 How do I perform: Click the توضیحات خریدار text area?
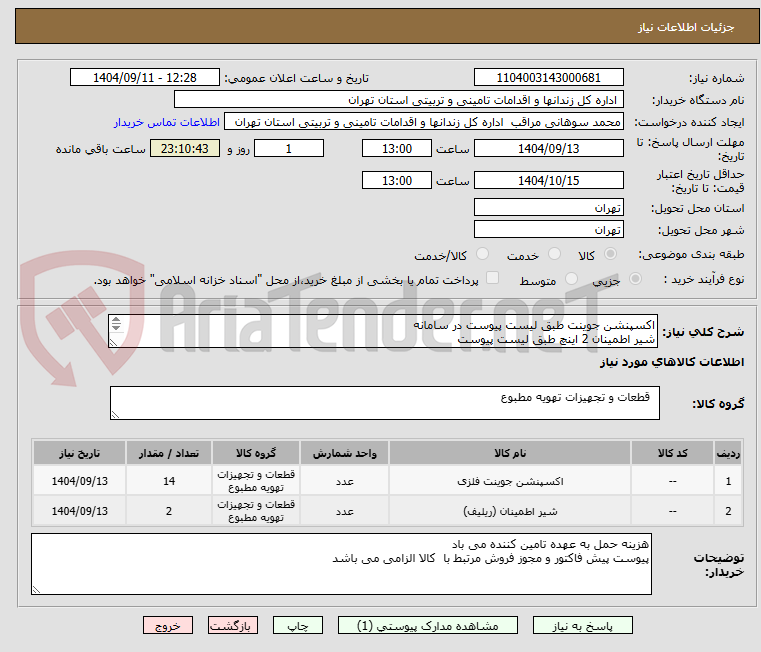[341, 564]
